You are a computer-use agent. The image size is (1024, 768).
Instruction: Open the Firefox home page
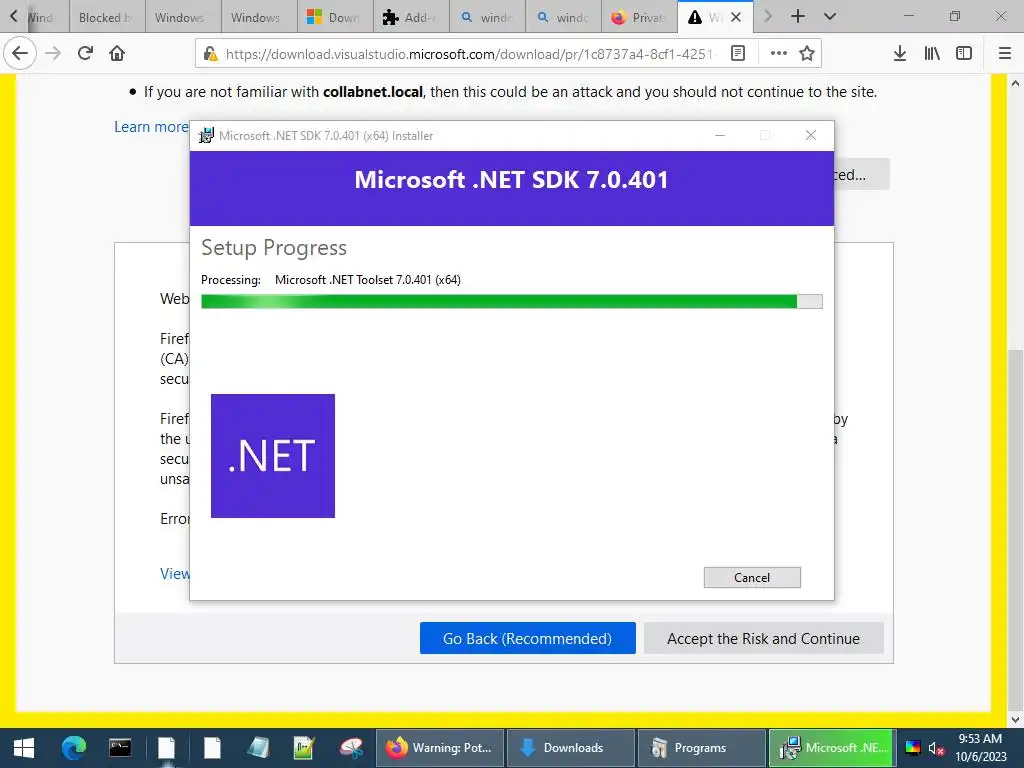click(x=117, y=53)
